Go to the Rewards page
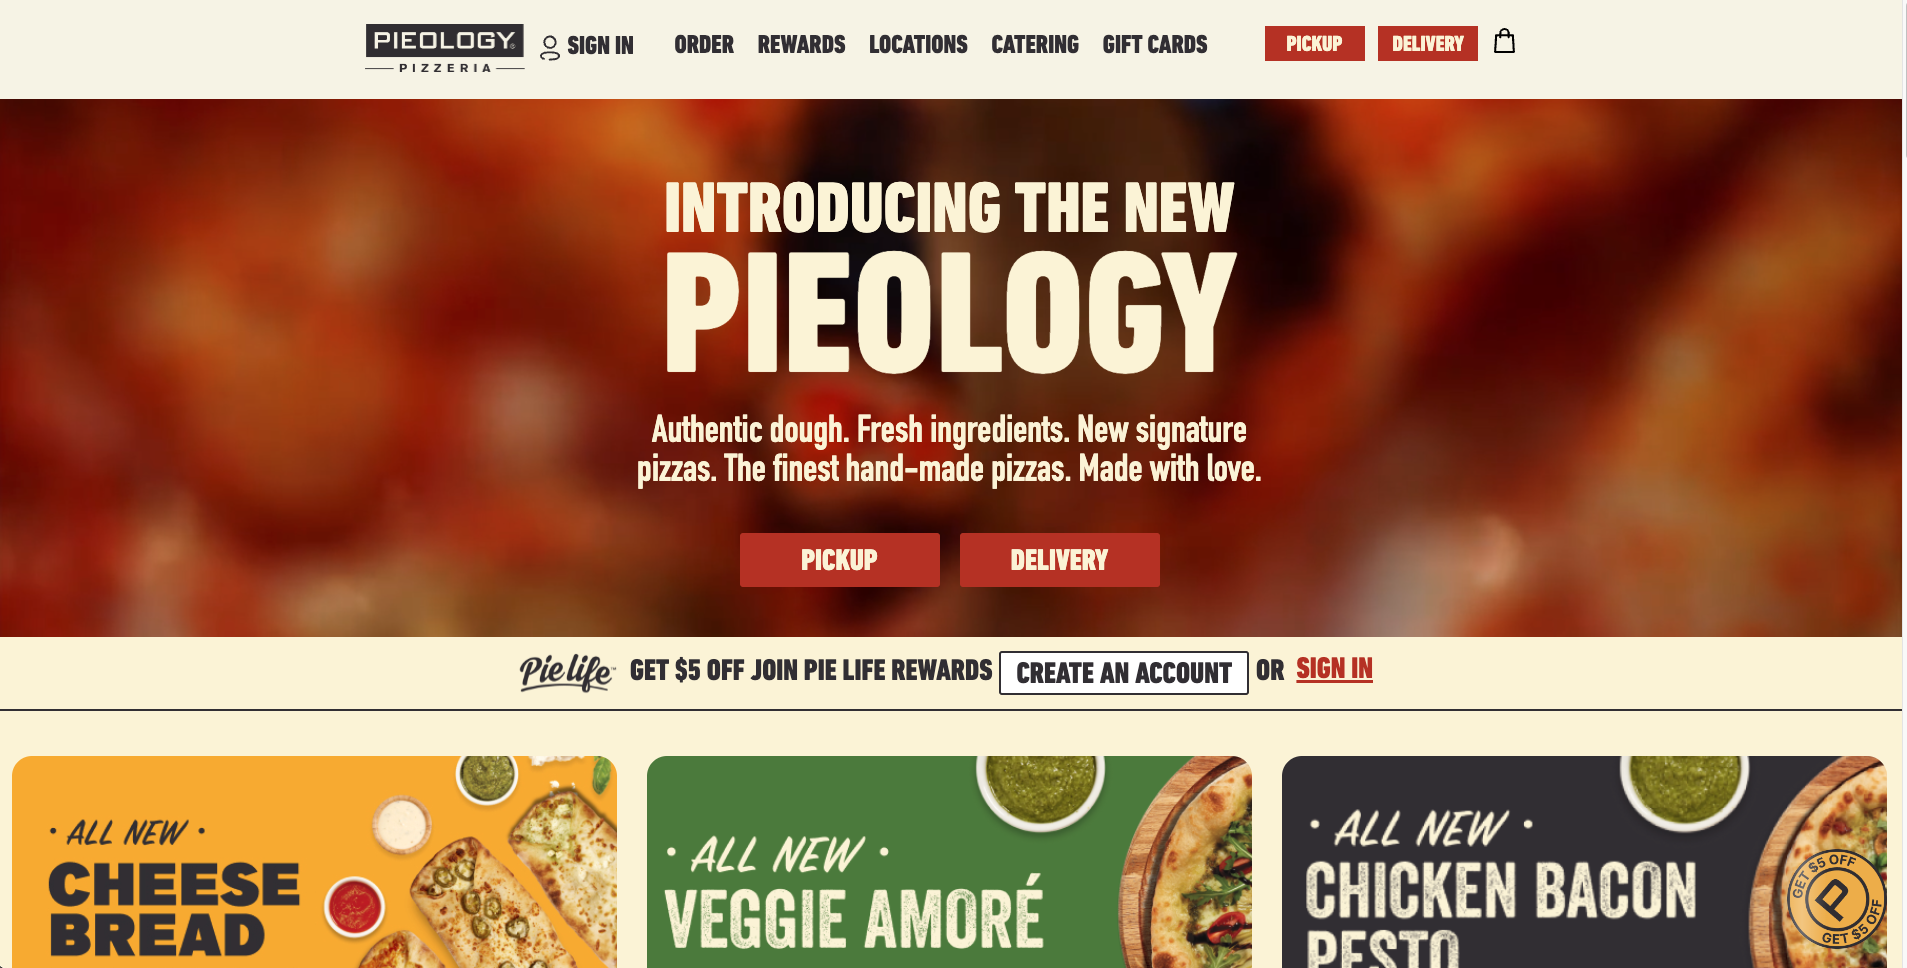The image size is (1907, 968). [x=801, y=45]
